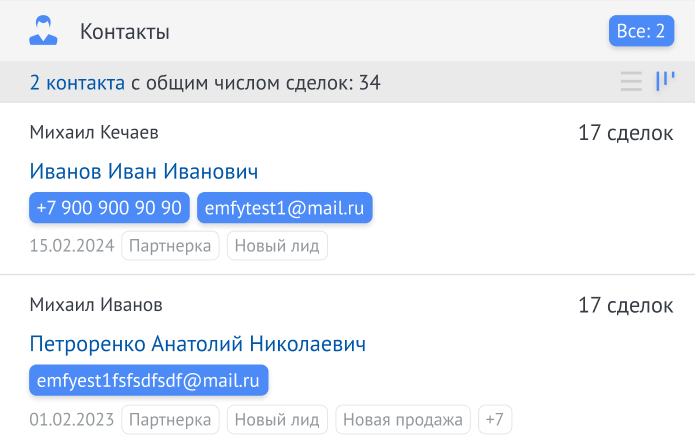
Task: Select 'Партнерка' tag under Петроренко
Action: 170,419
